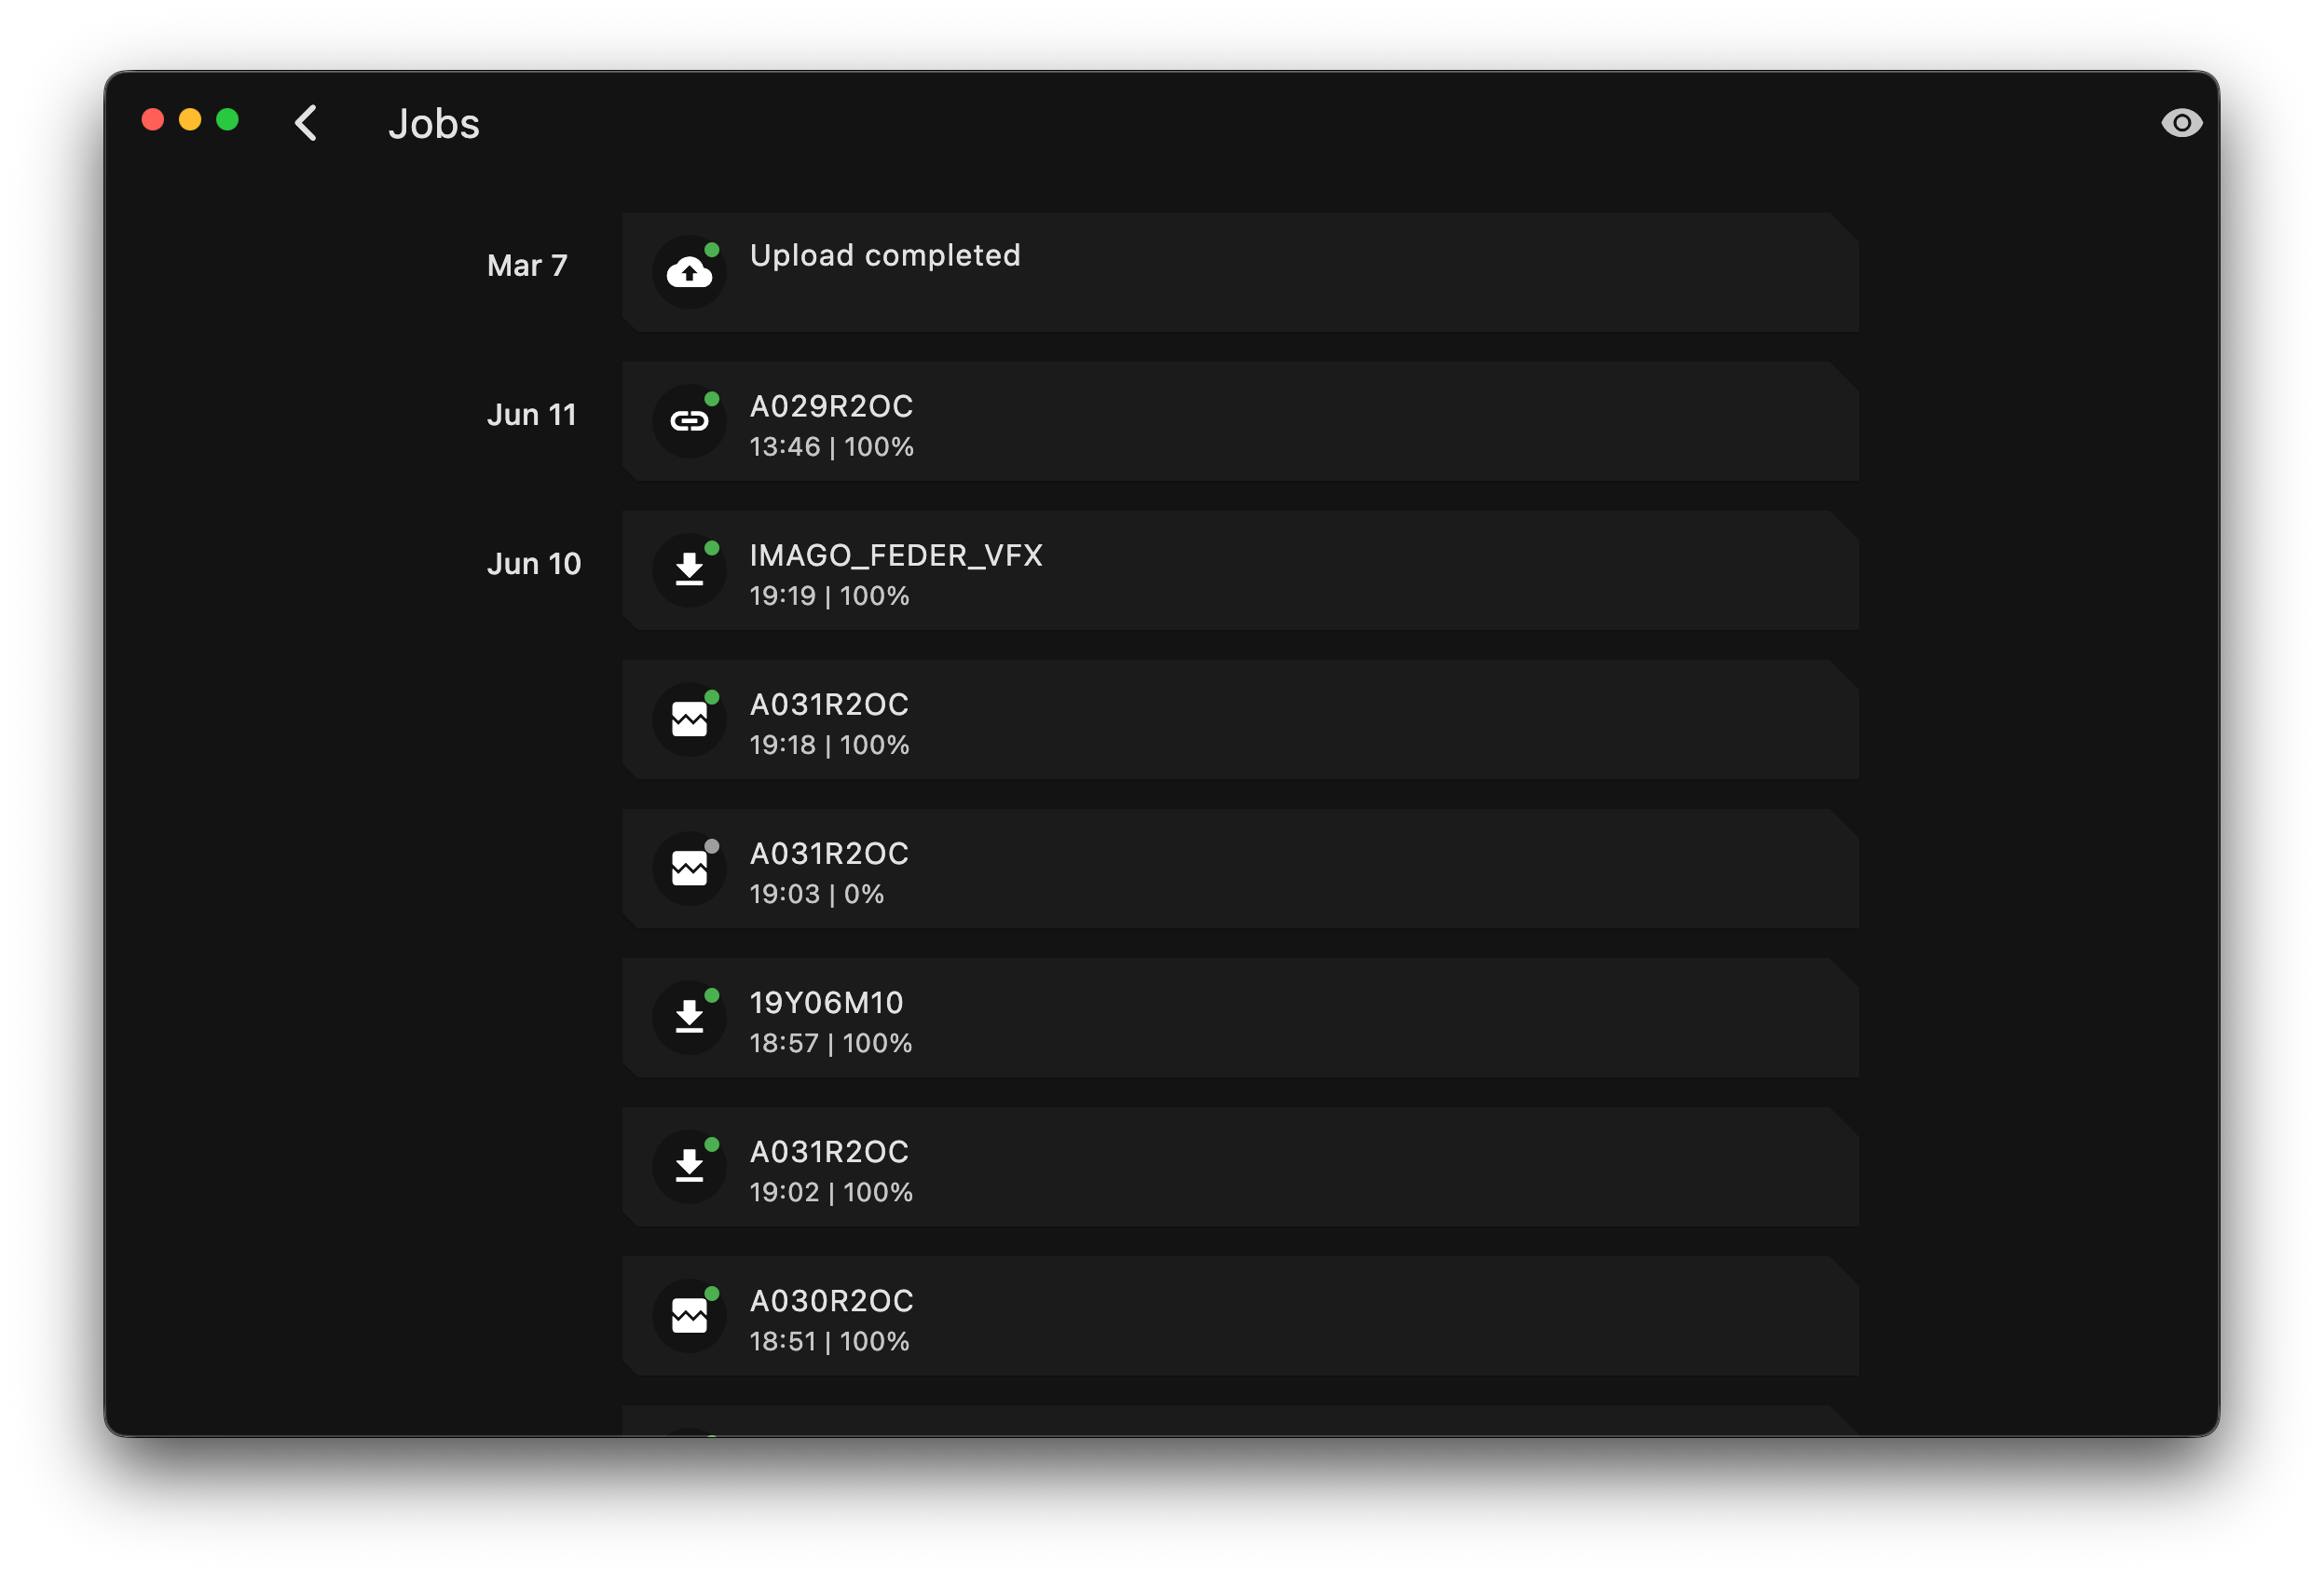Click the download icon for A031R2OC at 19:02

(x=689, y=1166)
